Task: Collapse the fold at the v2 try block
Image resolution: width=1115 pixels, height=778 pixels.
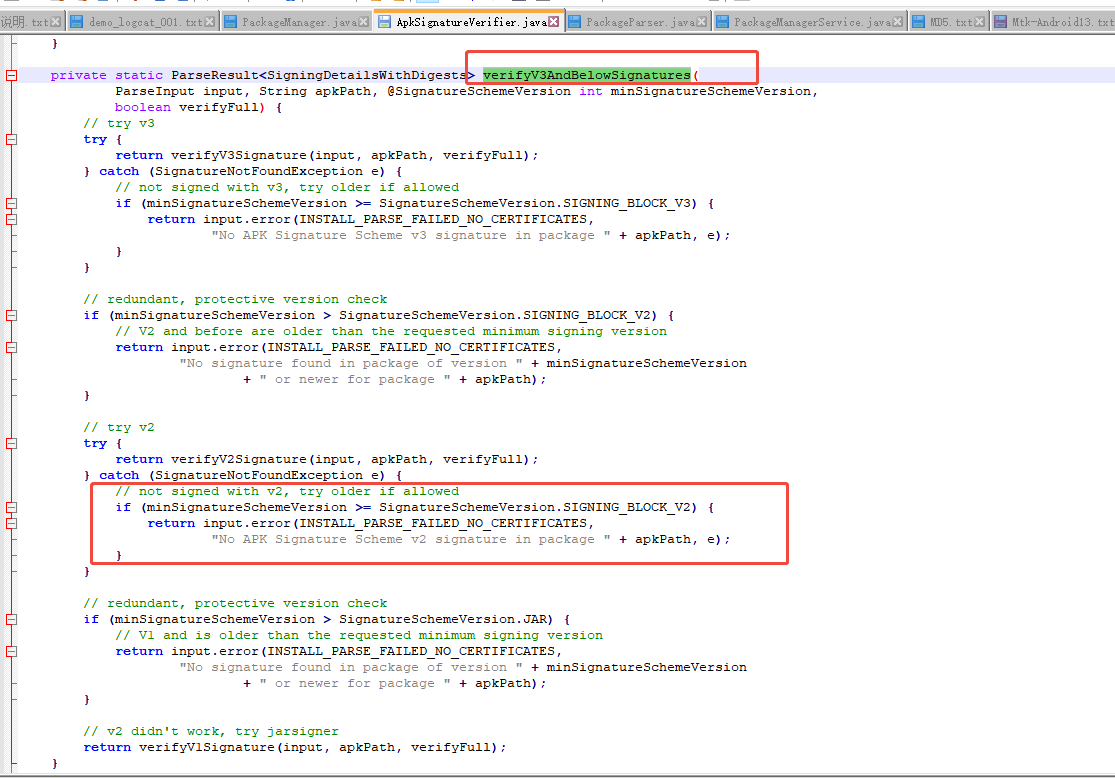Action: click(x=11, y=444)
